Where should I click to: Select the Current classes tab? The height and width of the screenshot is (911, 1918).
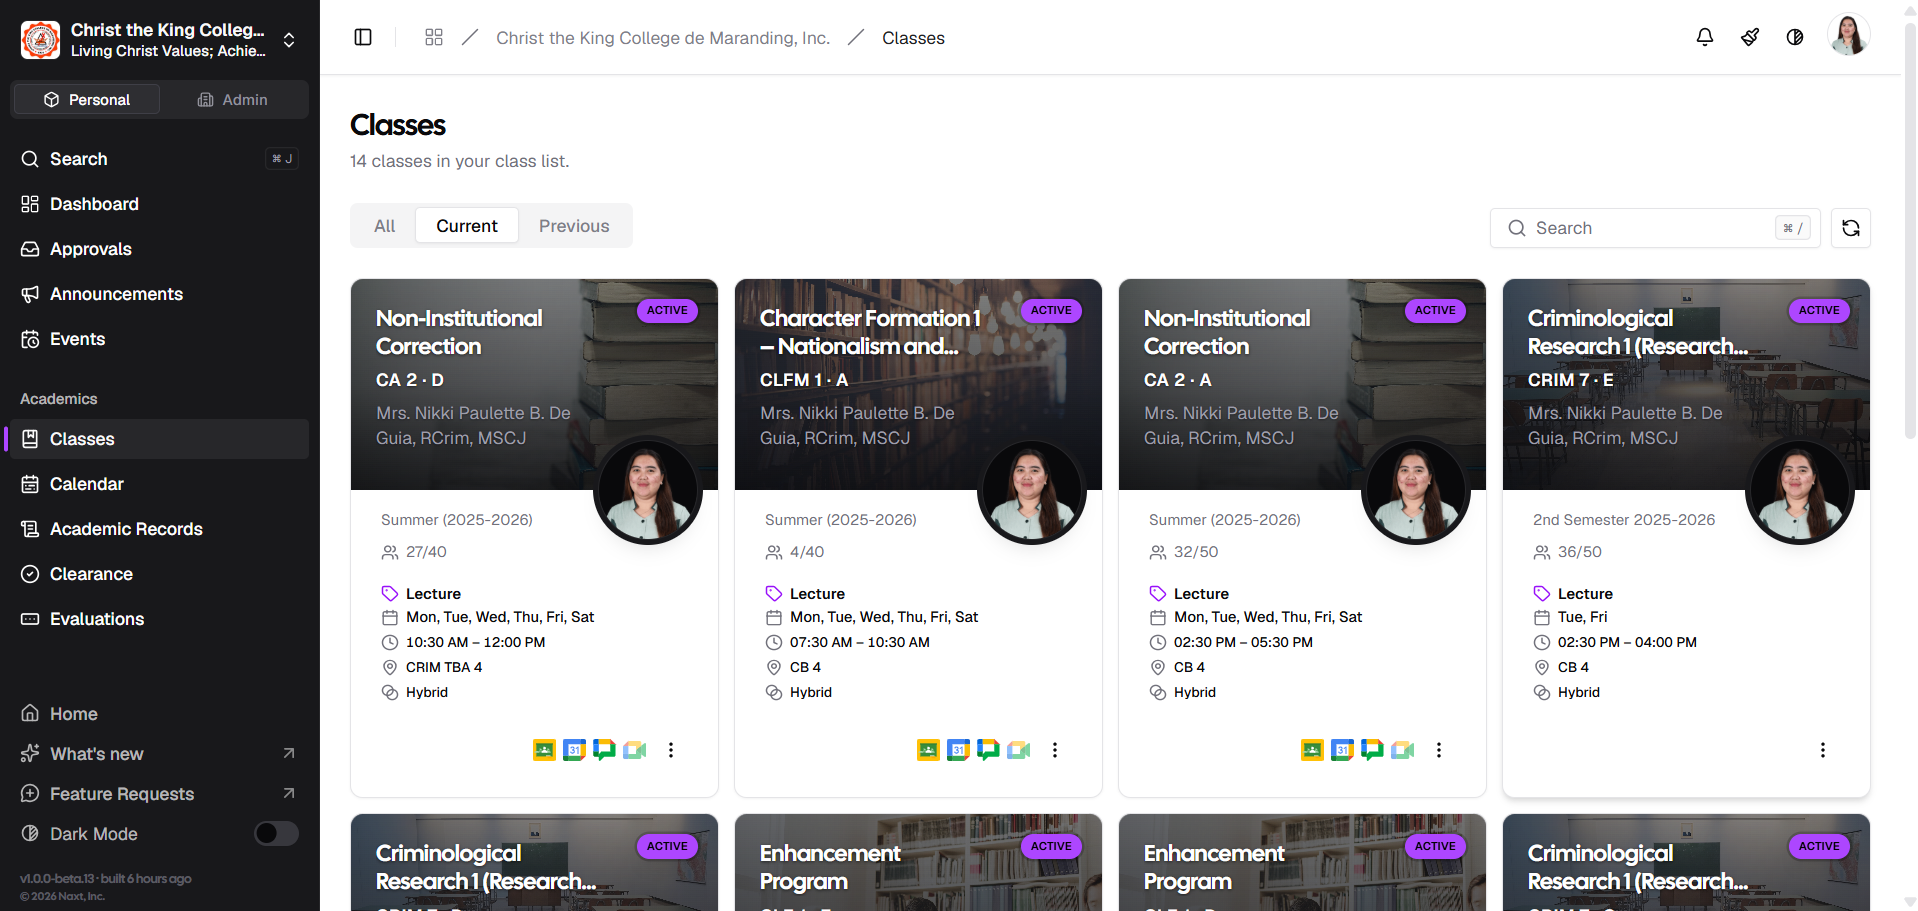[x=467, y=226]
